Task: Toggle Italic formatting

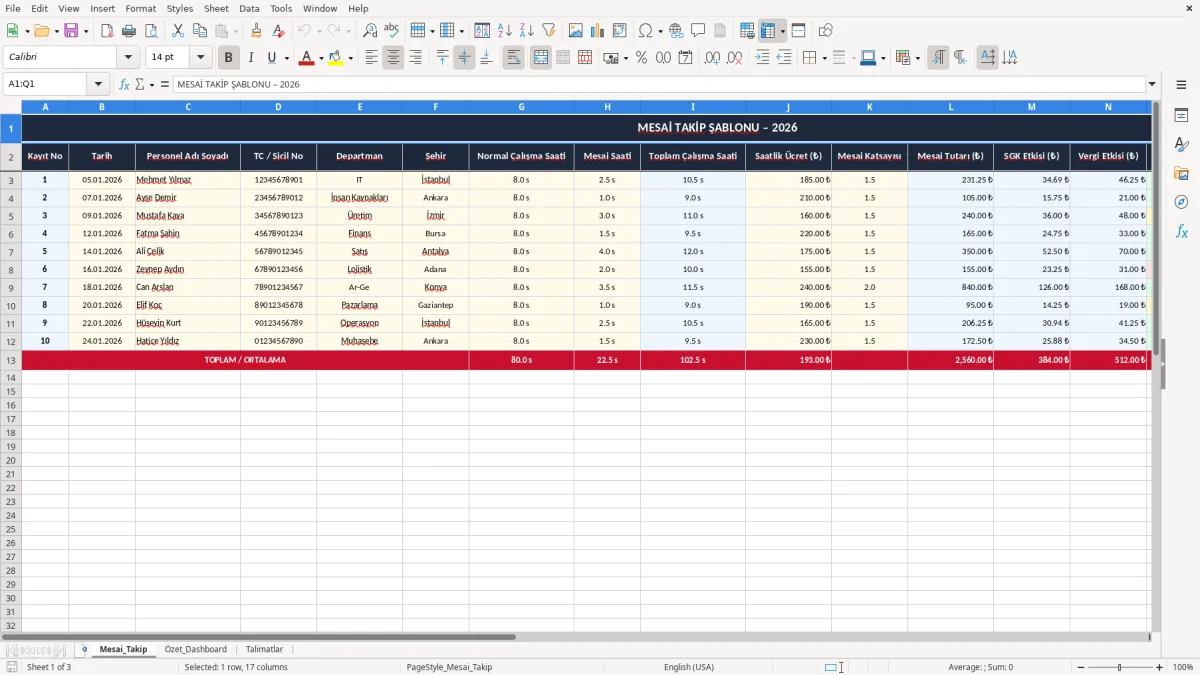Action: click(251, 58)
